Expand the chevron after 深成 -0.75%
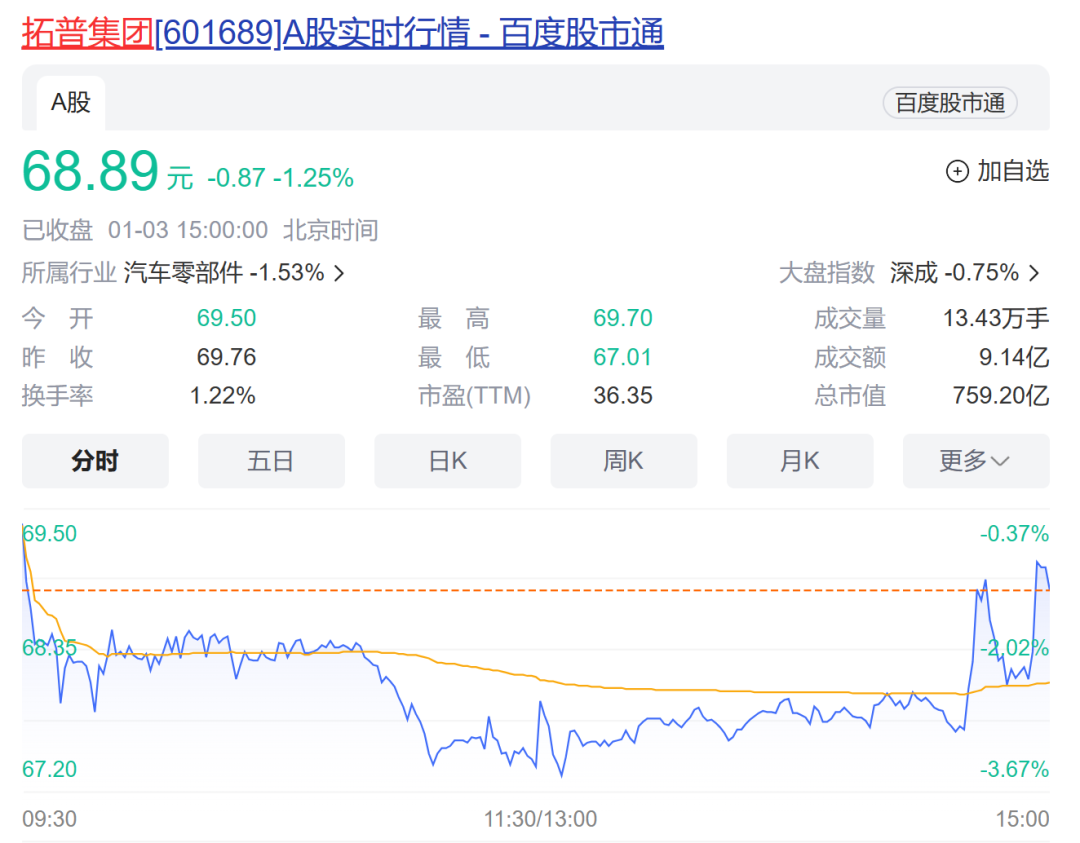 click(x=1034, y=273)
